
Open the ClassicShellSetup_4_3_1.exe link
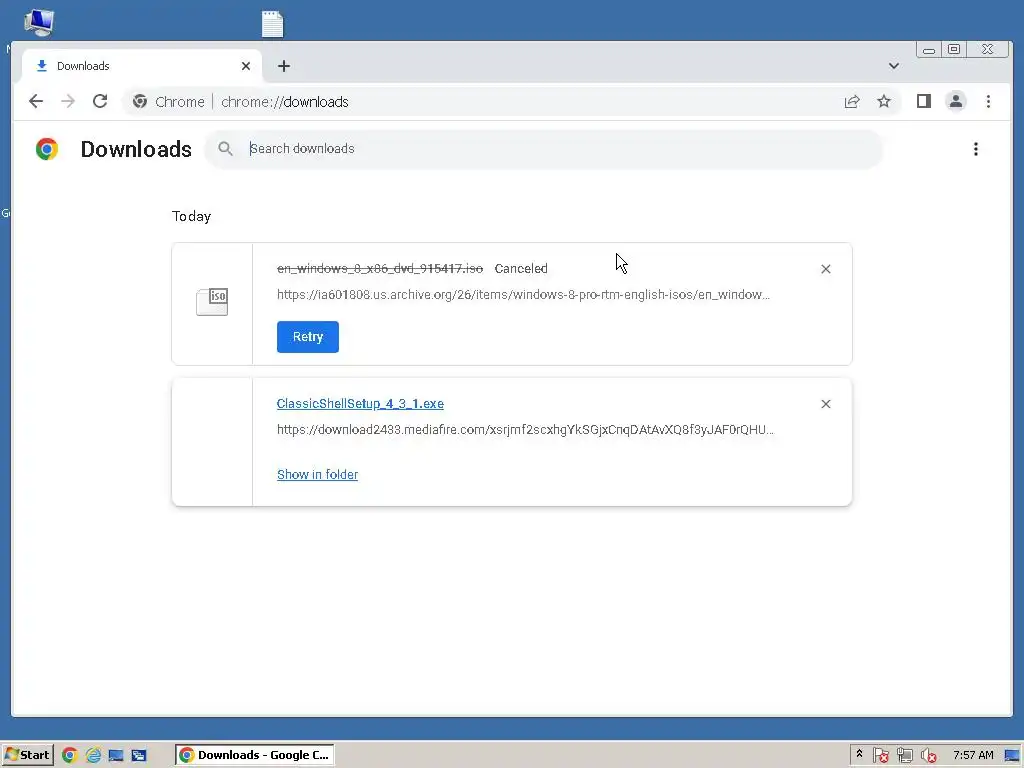click(360, 404)
